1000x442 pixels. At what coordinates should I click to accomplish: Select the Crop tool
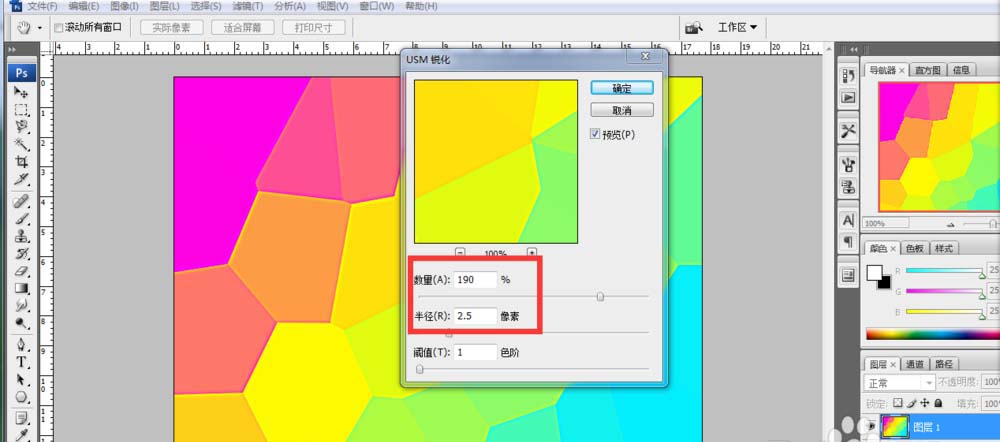pyautogui.click(x=21, y=162)
